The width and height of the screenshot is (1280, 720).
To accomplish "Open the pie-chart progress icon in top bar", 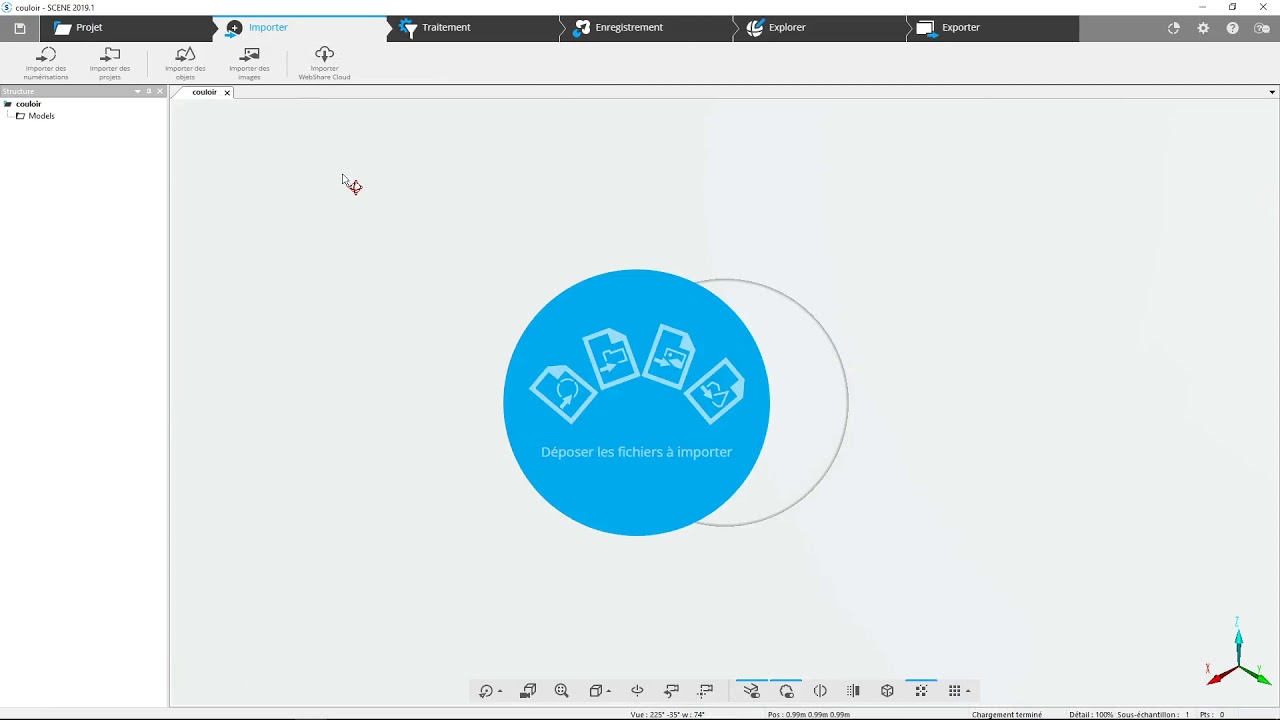I will click(x=1174, y=28).
